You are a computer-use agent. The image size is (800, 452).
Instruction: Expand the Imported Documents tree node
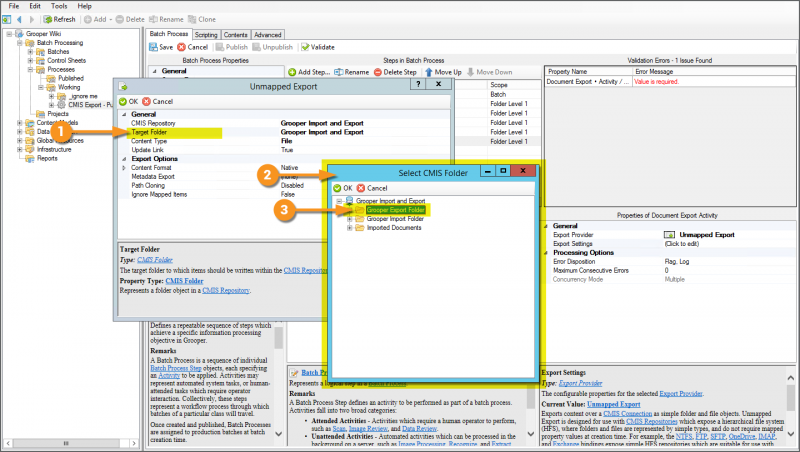pos(348,228)
